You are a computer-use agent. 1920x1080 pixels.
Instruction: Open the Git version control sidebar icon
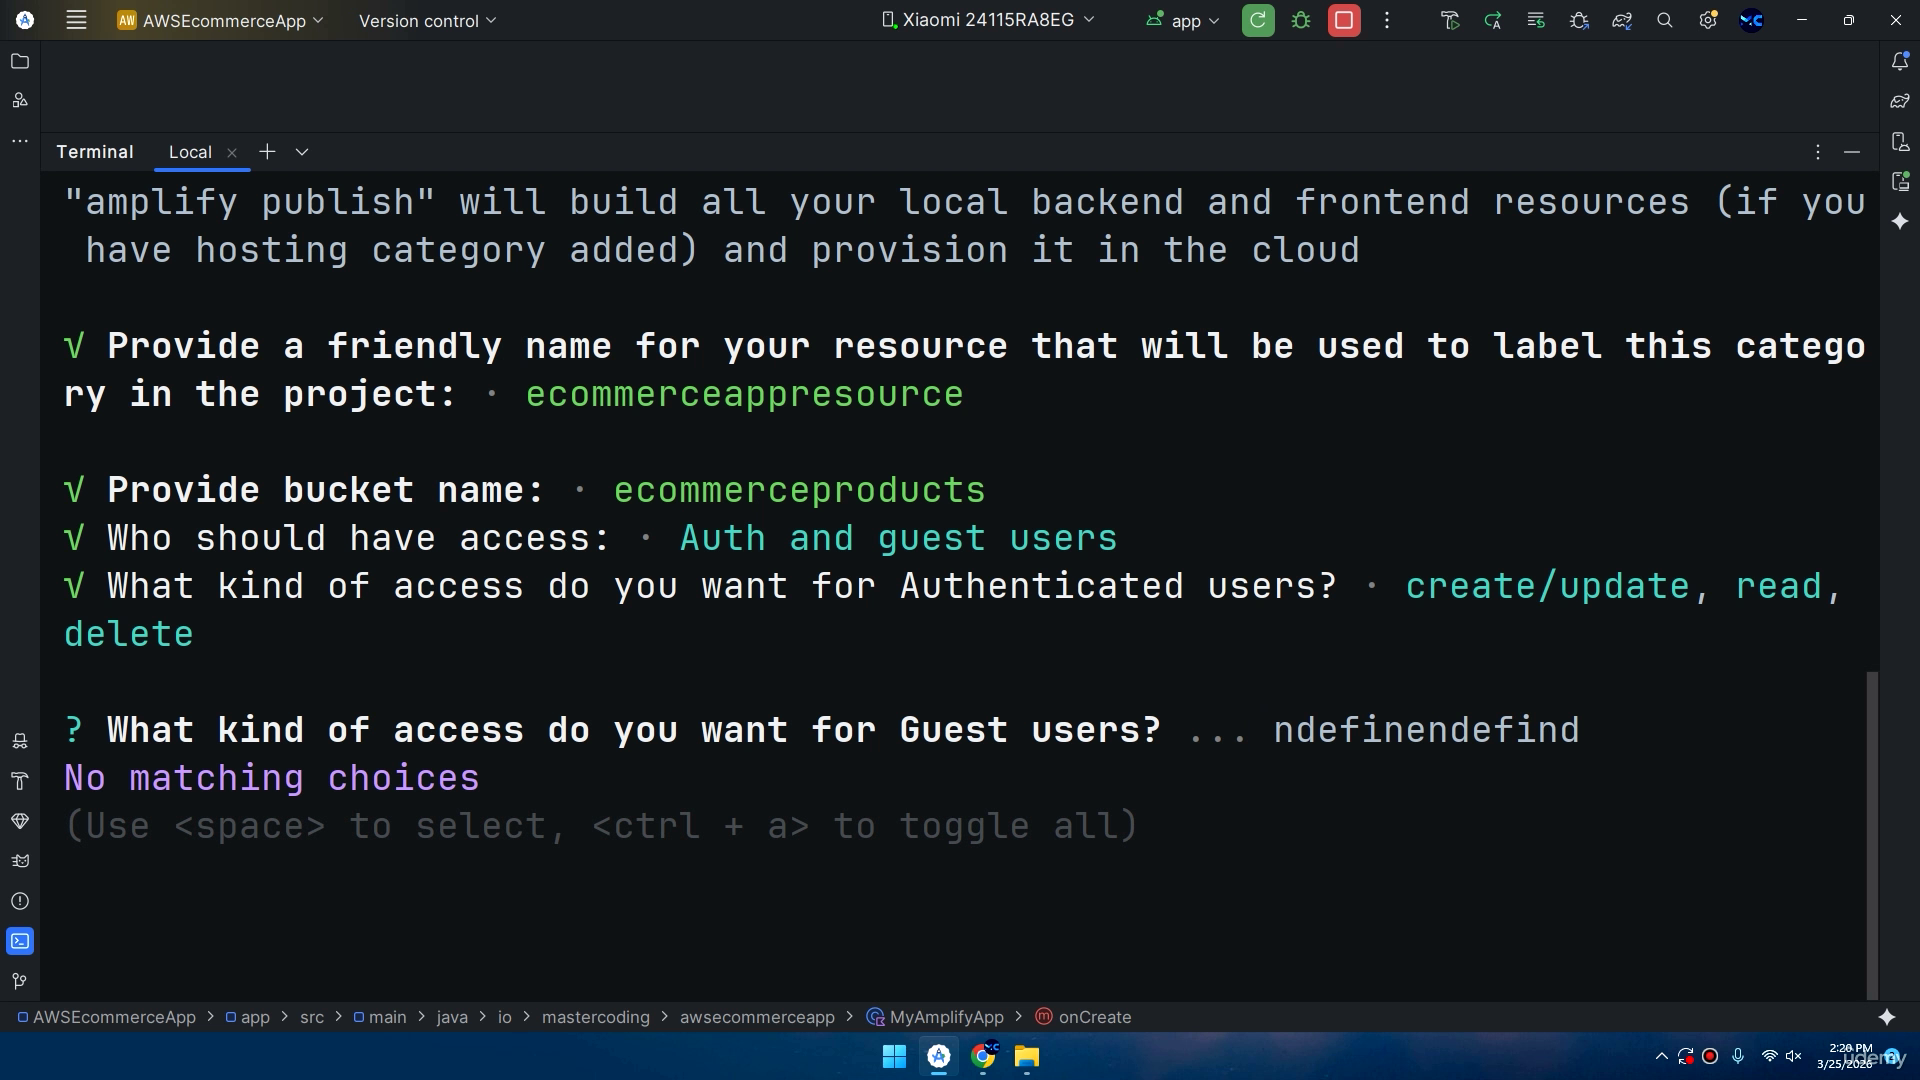(20, 981)
